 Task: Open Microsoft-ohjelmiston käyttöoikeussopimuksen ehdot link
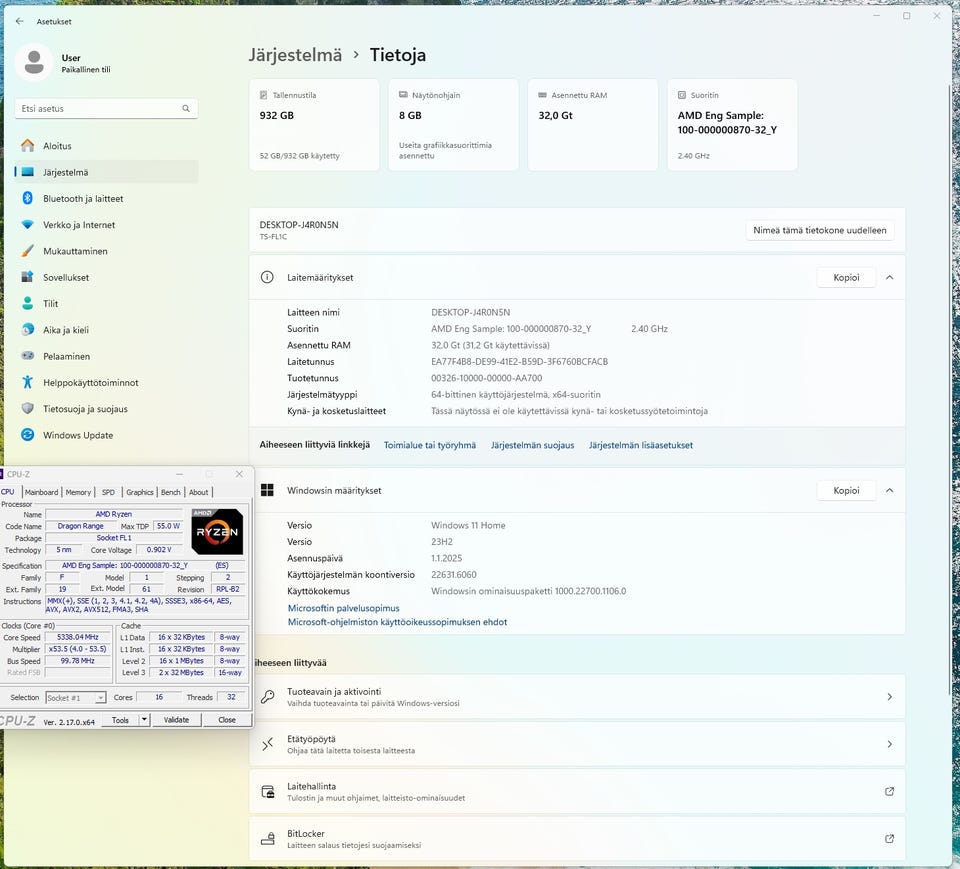(x=397, y=622)
